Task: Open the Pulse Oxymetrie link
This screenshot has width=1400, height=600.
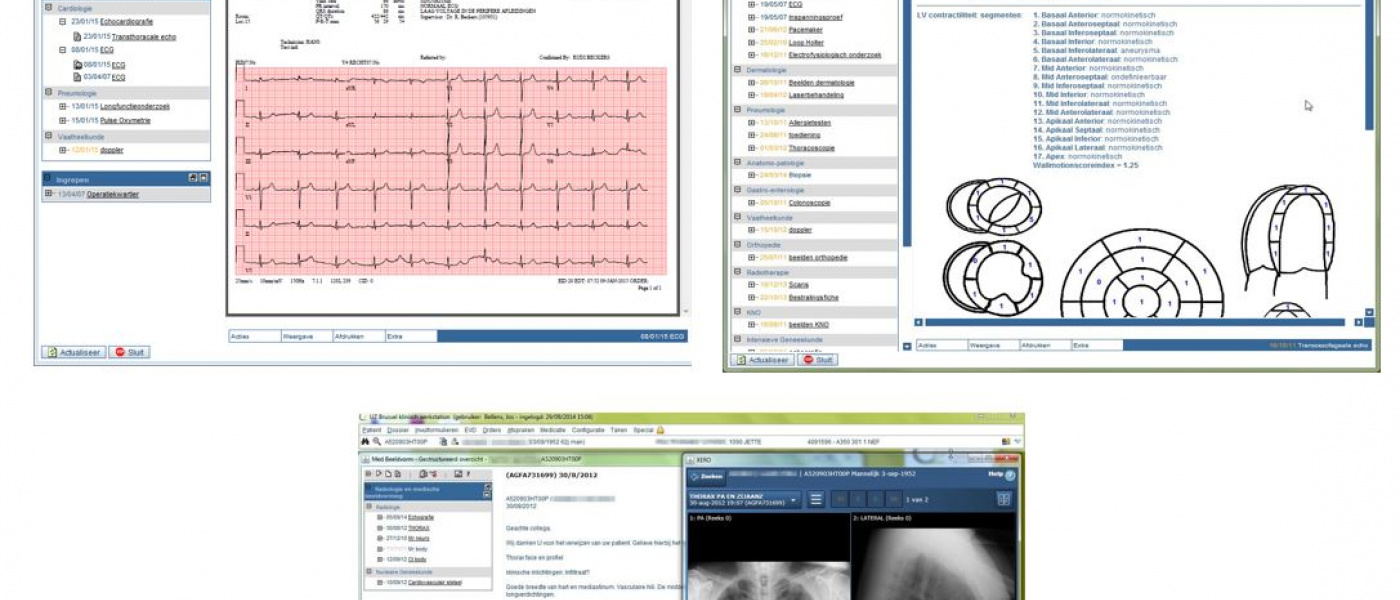Action: coord(125,120)
